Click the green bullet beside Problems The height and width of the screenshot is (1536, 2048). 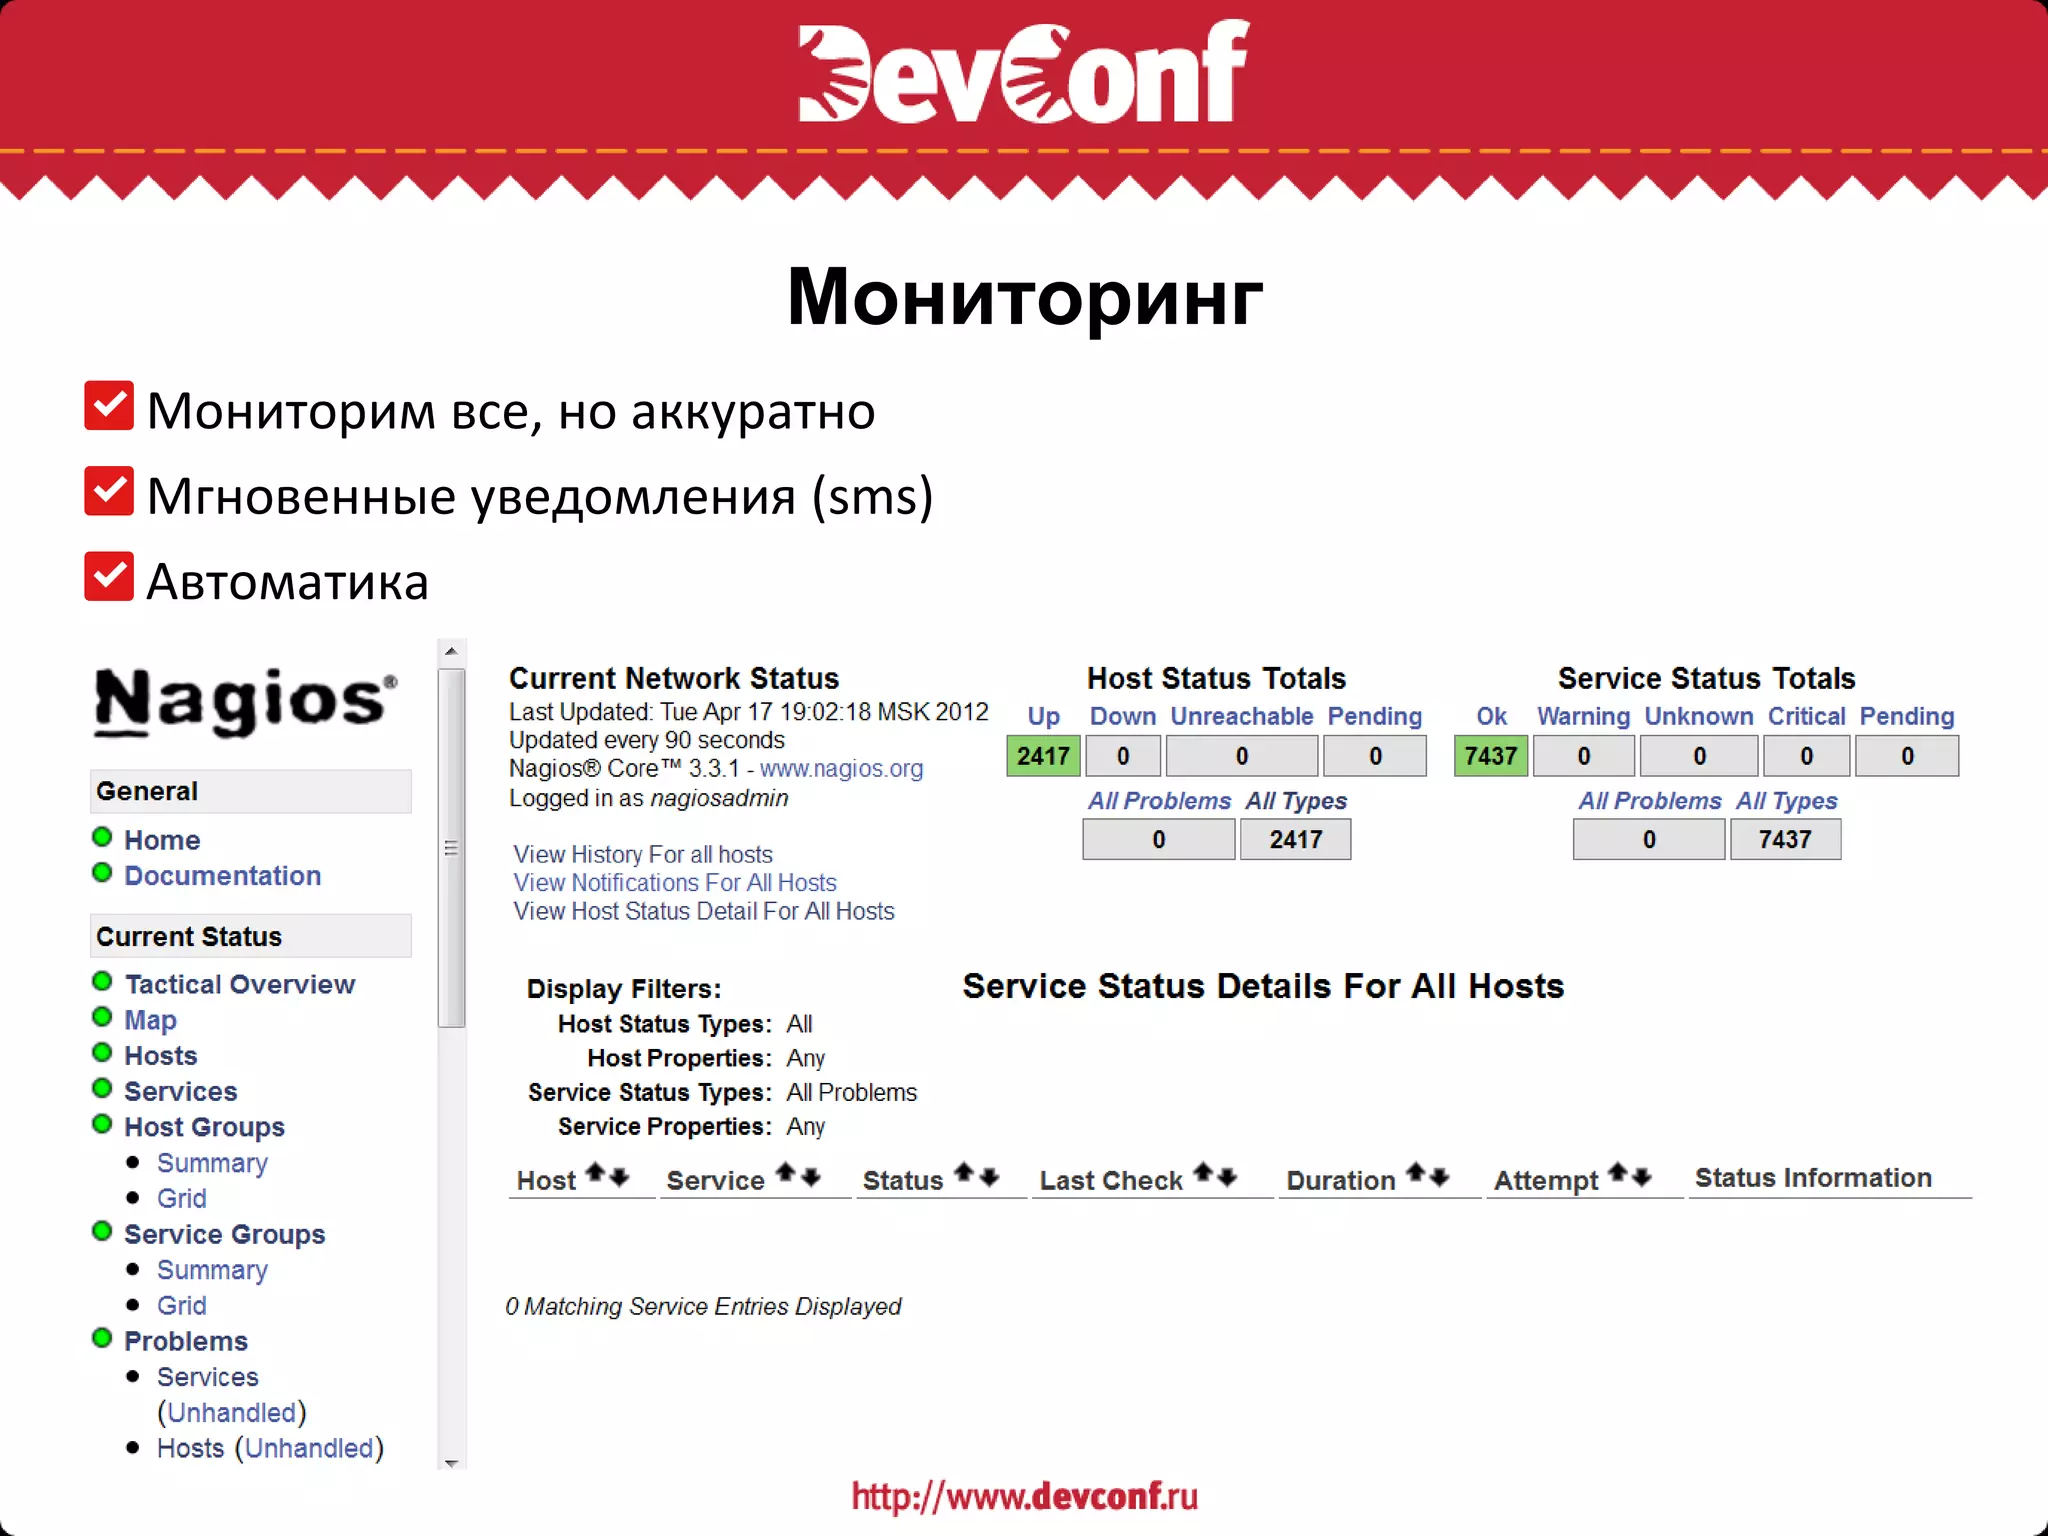point(102,1338)
